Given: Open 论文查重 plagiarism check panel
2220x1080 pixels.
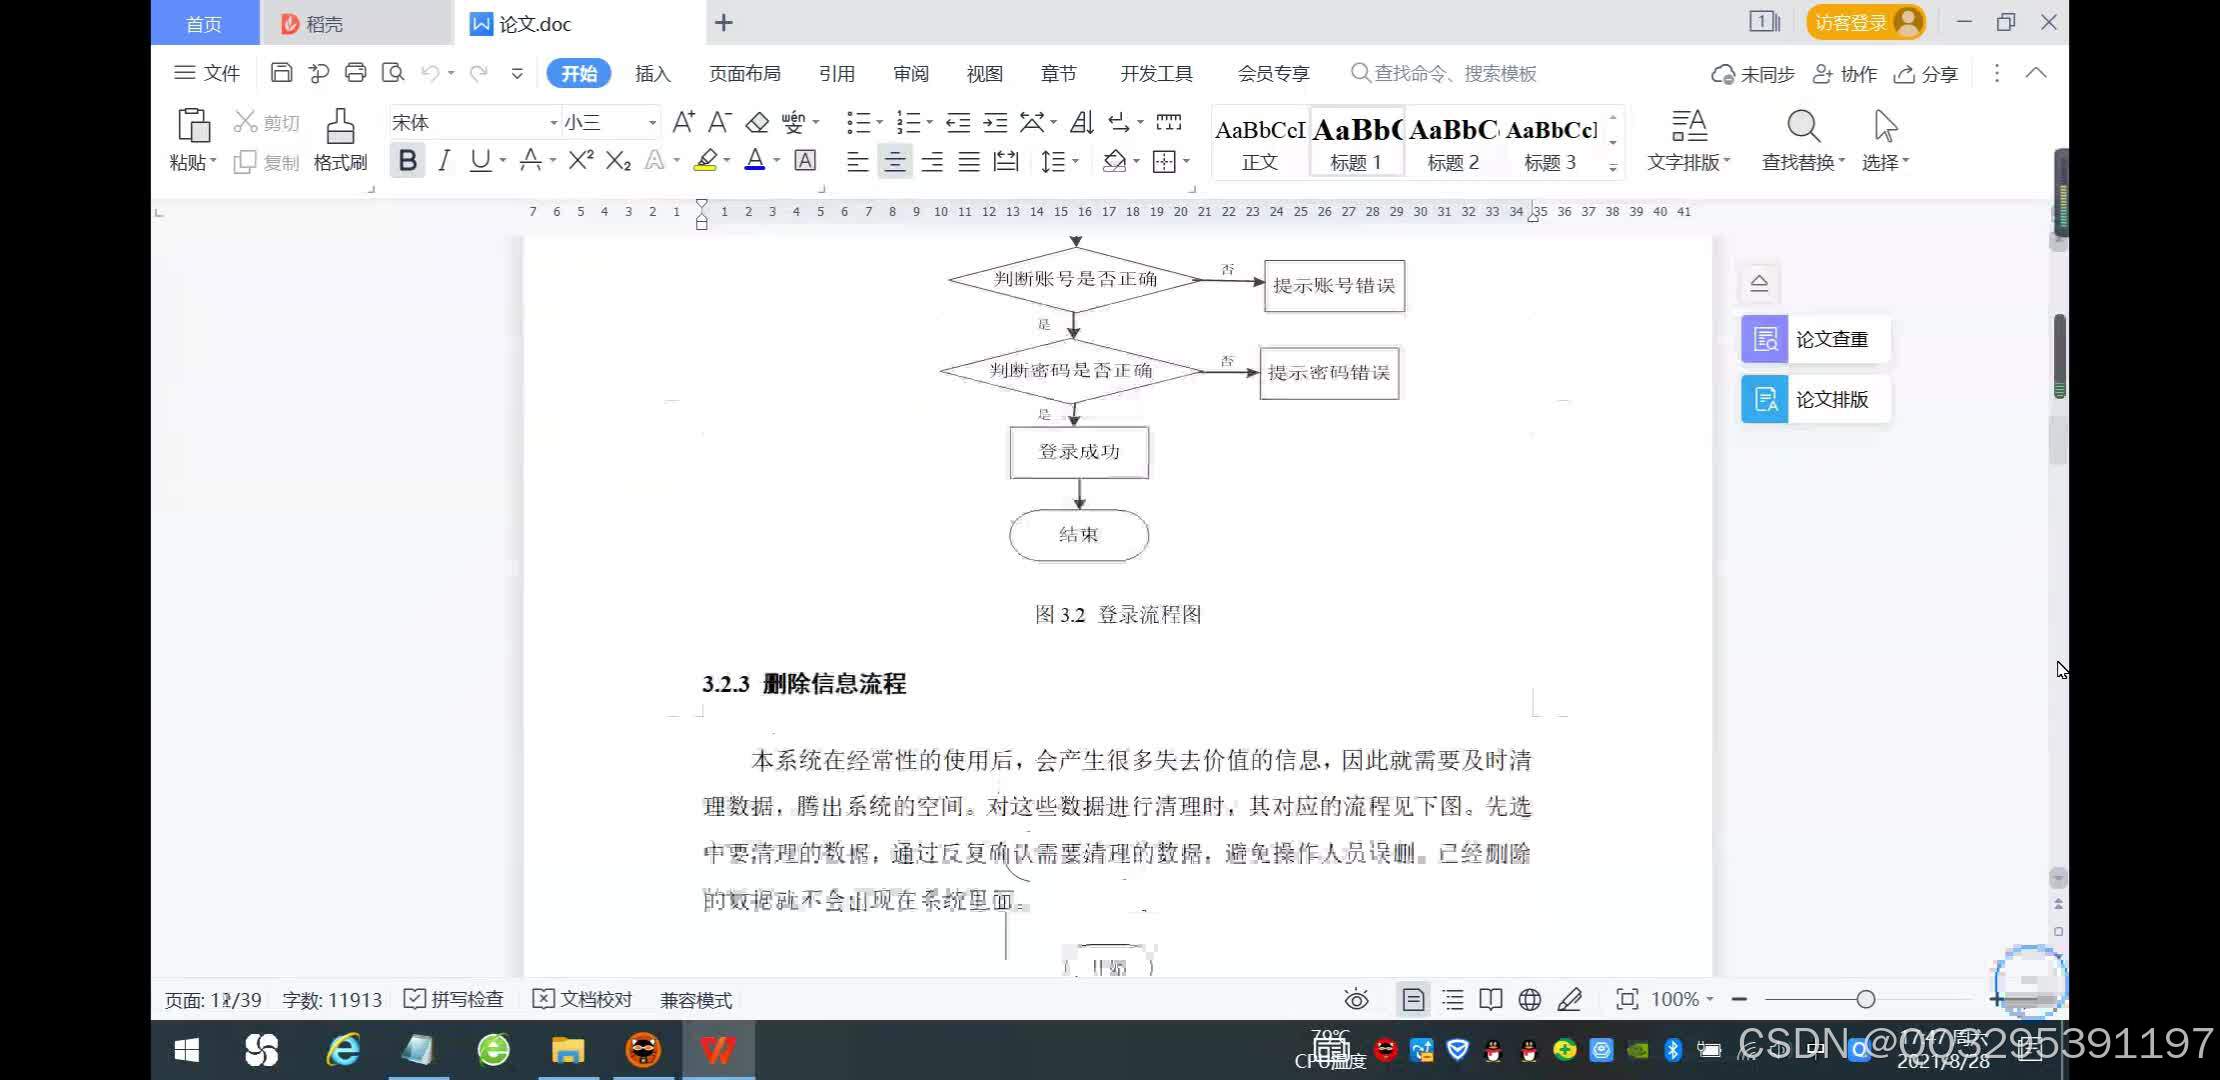Looking at the screenshot, I should (1815, 339).
